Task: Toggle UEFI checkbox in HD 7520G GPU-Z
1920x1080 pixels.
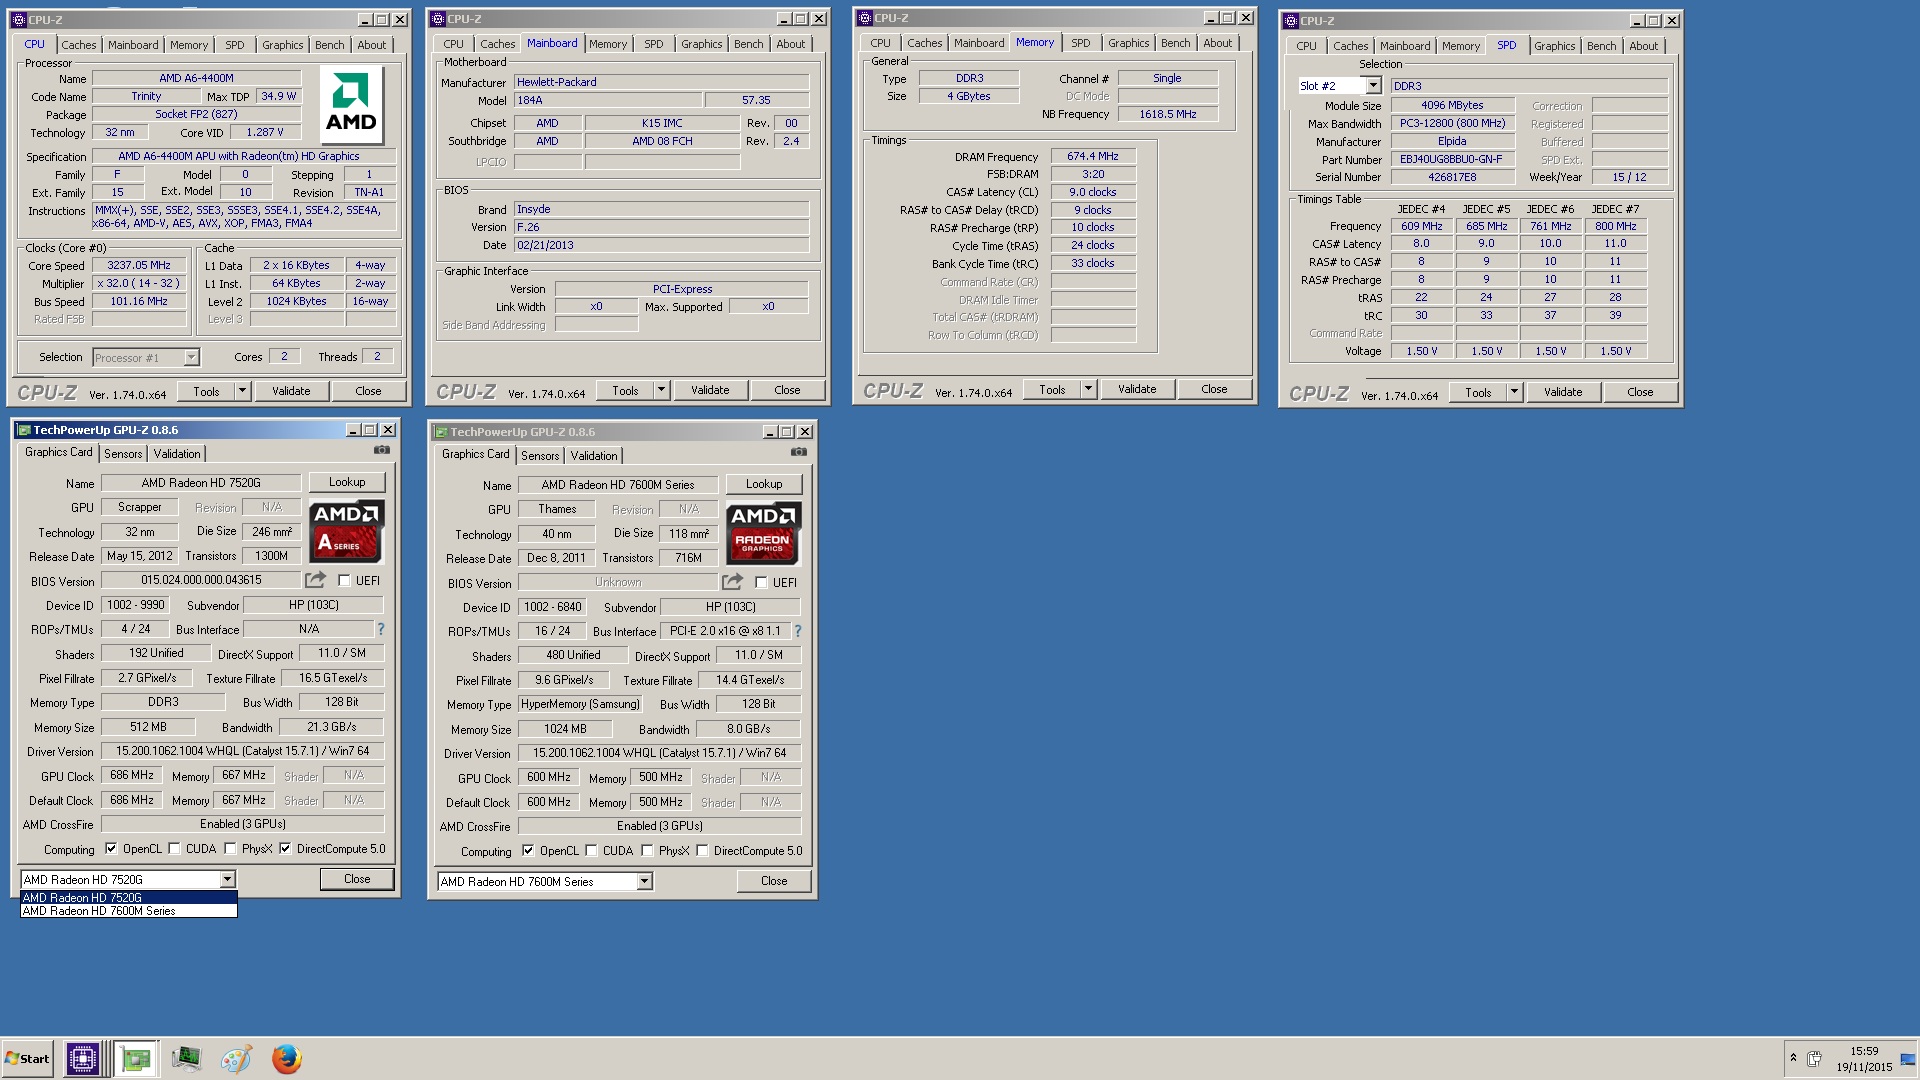Action: pyautogui.click(x=344, y=581)
